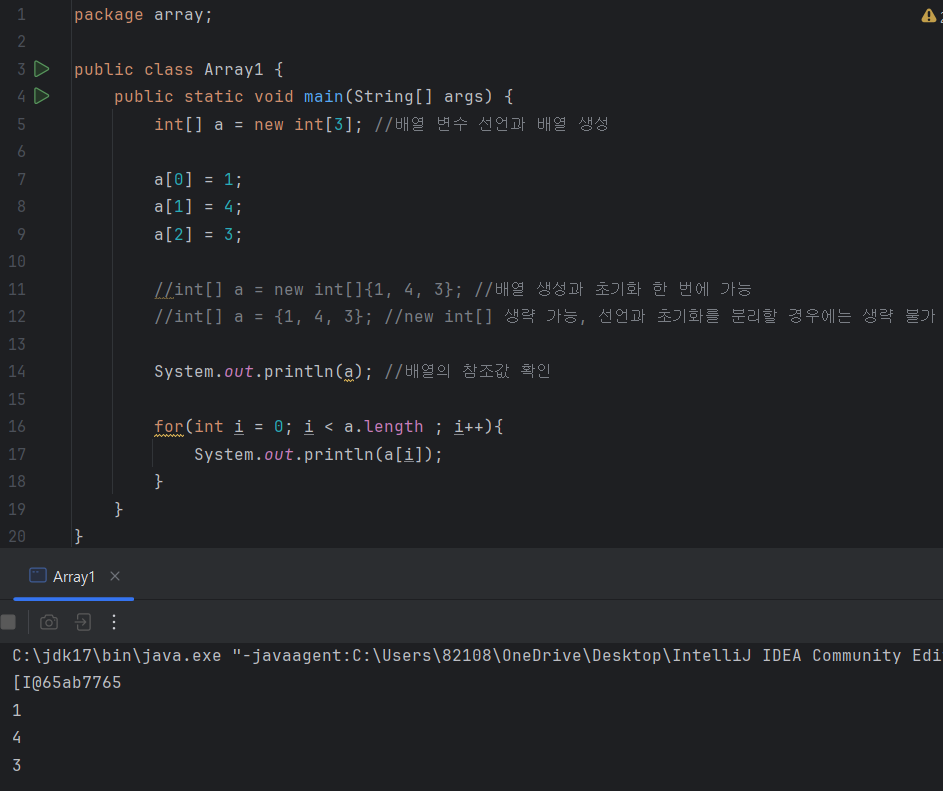Open the three-dot console options menu
The height and width of the screenshot is (791, 943).
pos(113,622)
